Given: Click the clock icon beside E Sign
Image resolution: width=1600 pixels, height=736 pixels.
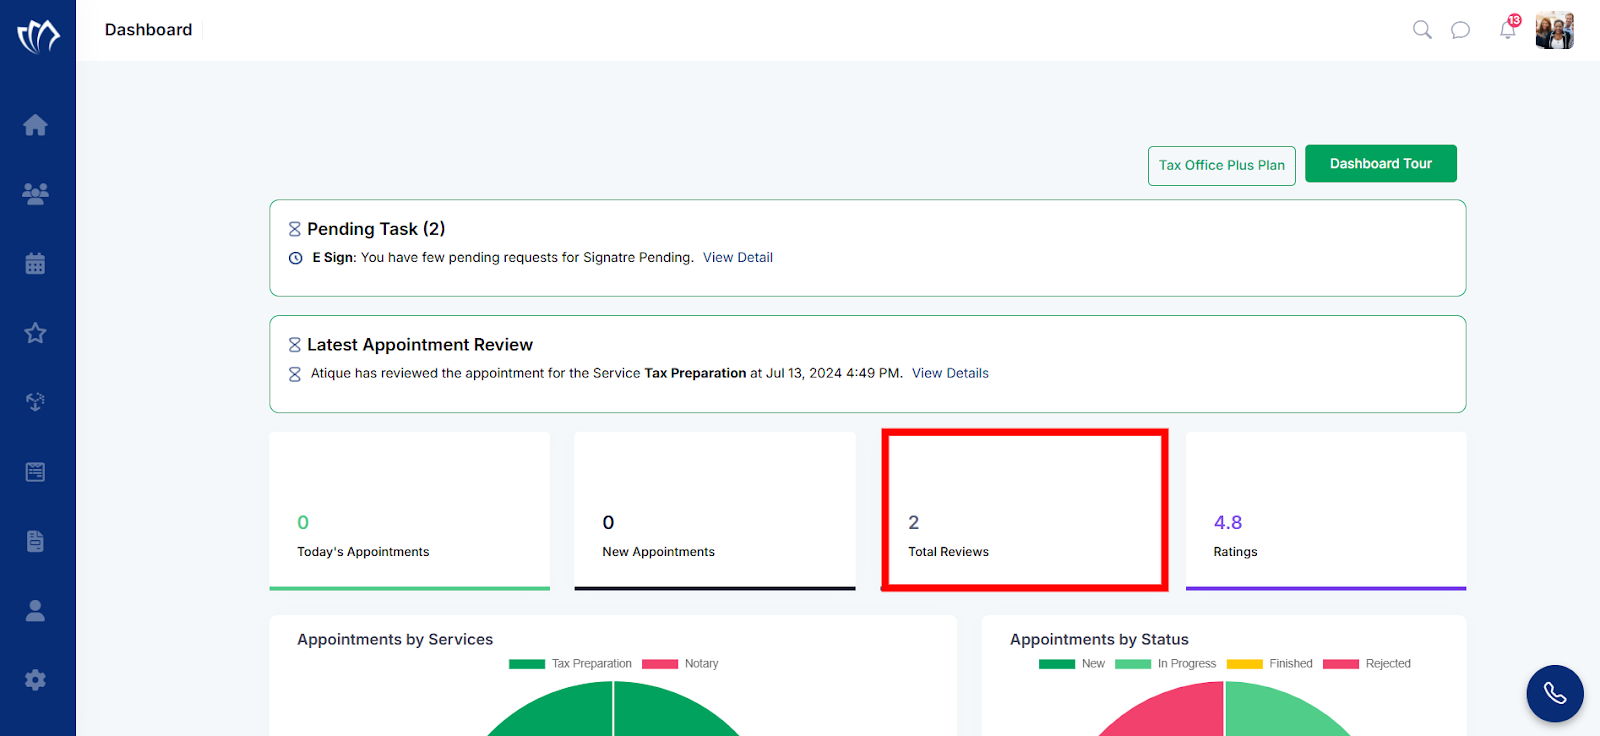Looking at the screenshot, I should [296, 258].
